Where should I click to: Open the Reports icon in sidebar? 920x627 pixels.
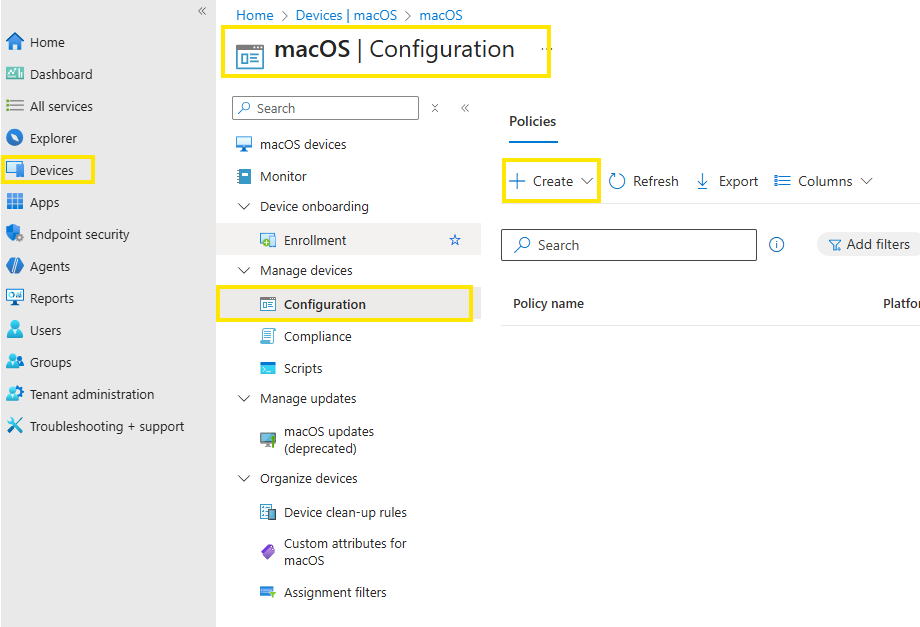pos(15,297)
